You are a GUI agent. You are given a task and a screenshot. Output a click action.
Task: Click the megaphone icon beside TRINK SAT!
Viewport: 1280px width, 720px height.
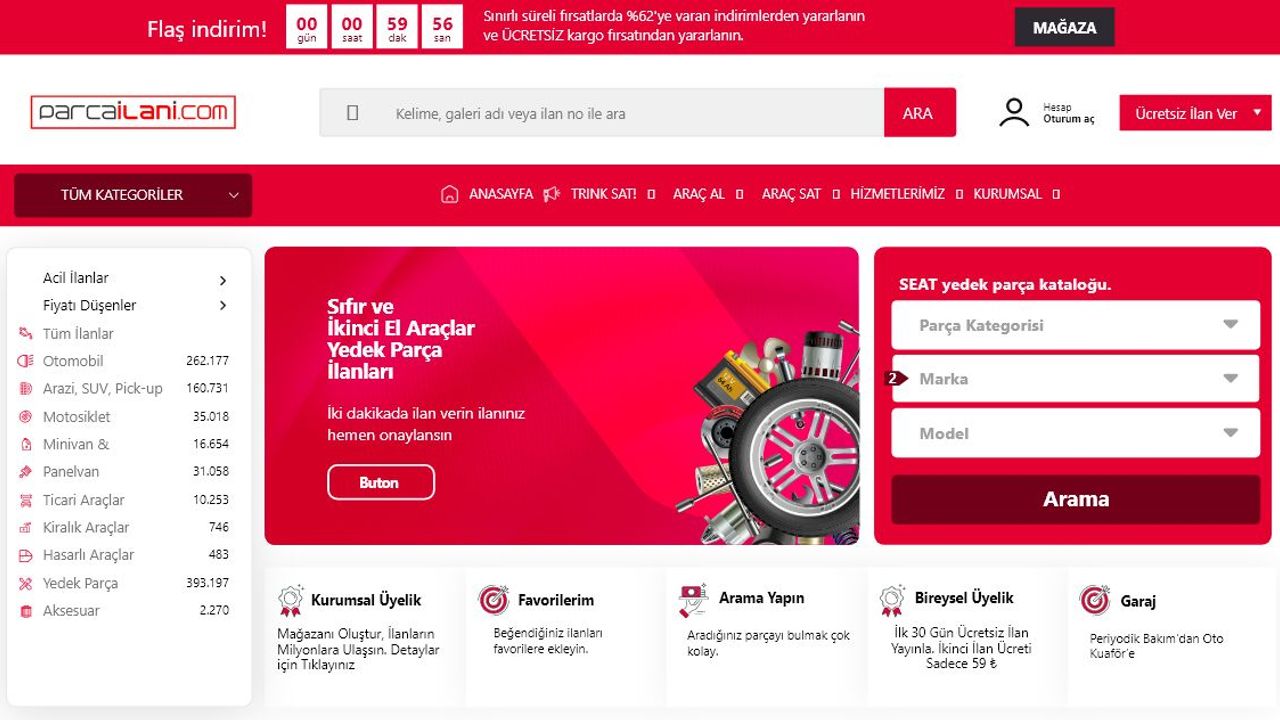coord(551,194)
